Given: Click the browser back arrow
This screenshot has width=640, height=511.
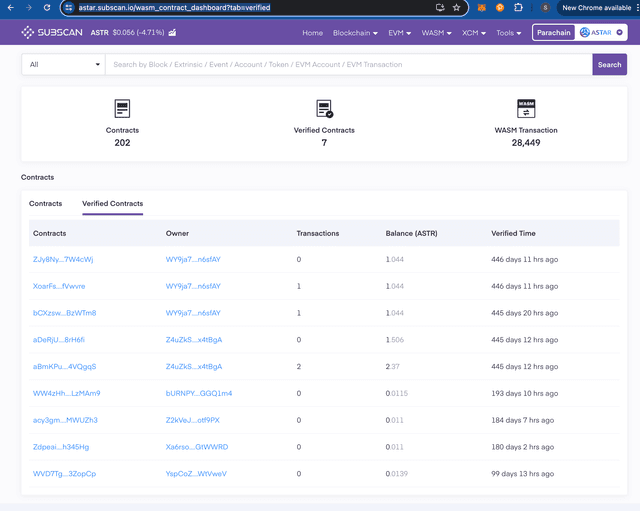Looking at the screenshot, I should pyautogui.click(x=11, y=8).
